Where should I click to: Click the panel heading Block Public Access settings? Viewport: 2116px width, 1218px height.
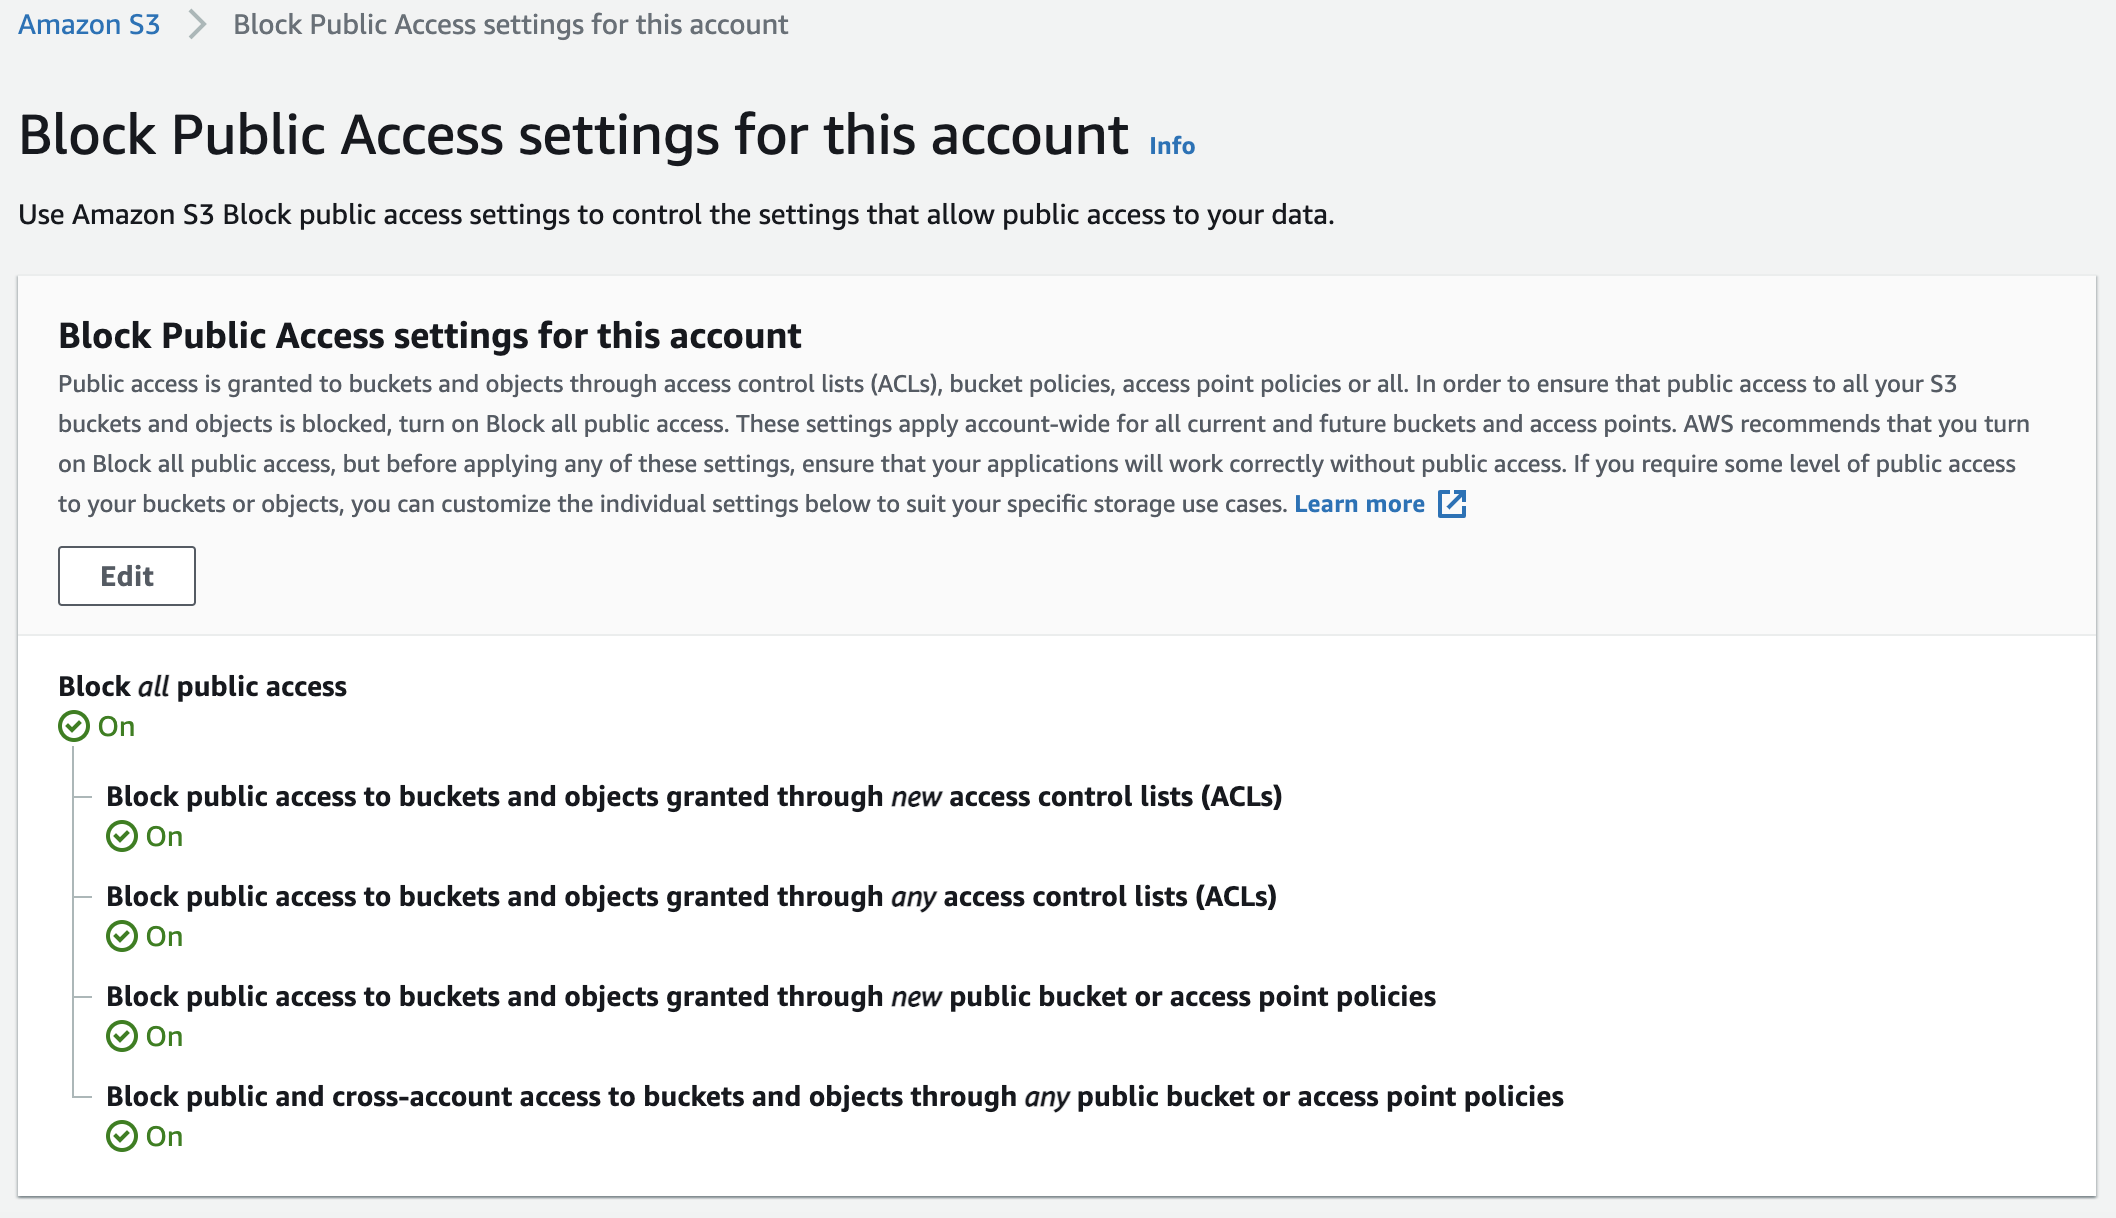tap(430, 336)
